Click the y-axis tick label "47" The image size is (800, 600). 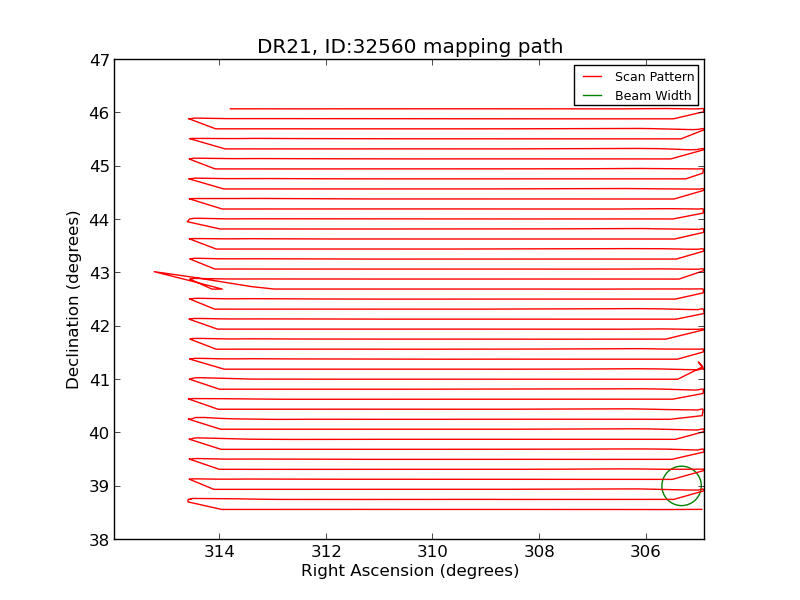click(x=99, y=60)
